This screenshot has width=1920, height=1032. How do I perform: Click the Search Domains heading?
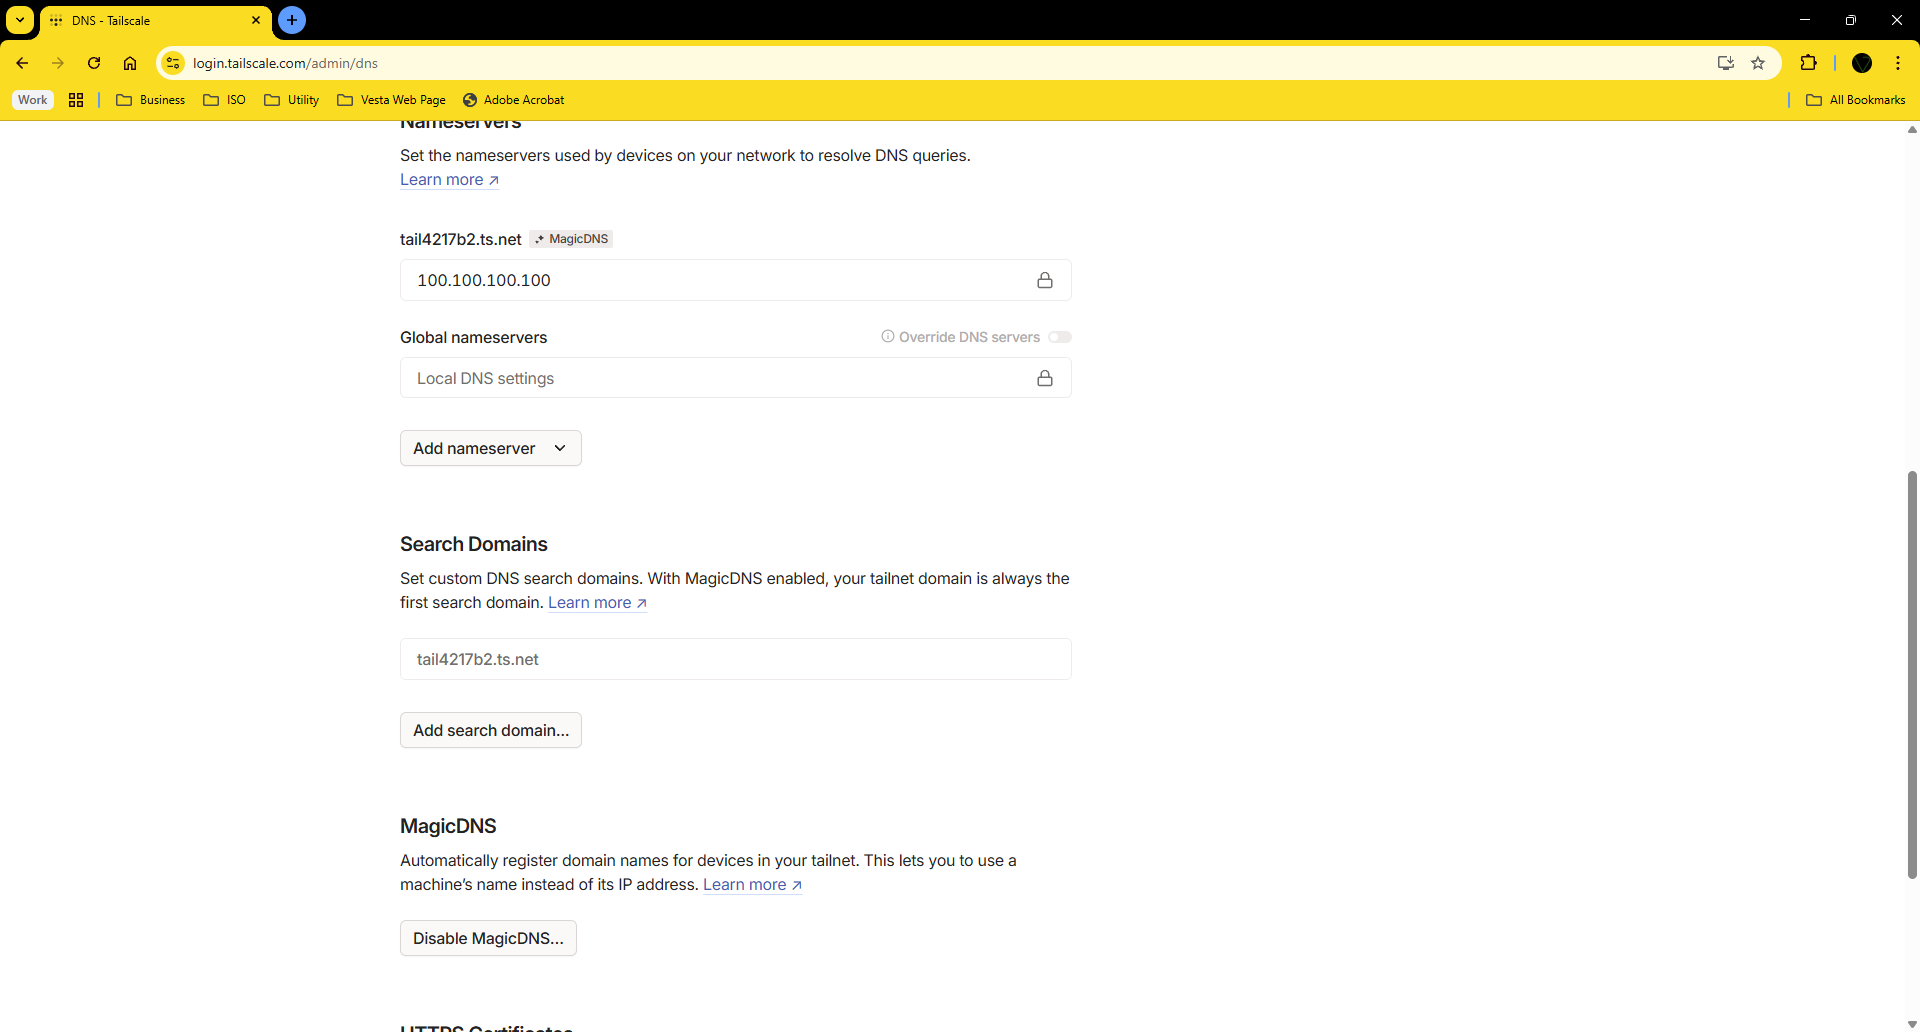474,544
